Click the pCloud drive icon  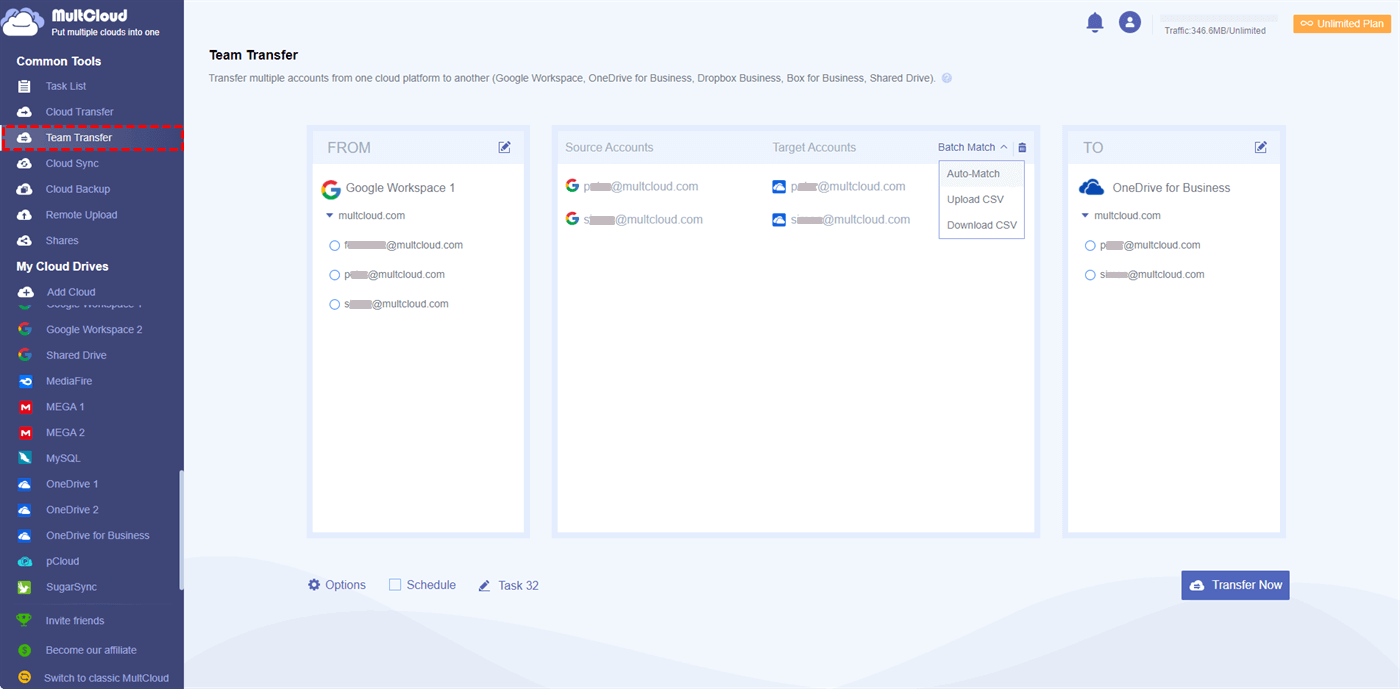click(25, 561)
